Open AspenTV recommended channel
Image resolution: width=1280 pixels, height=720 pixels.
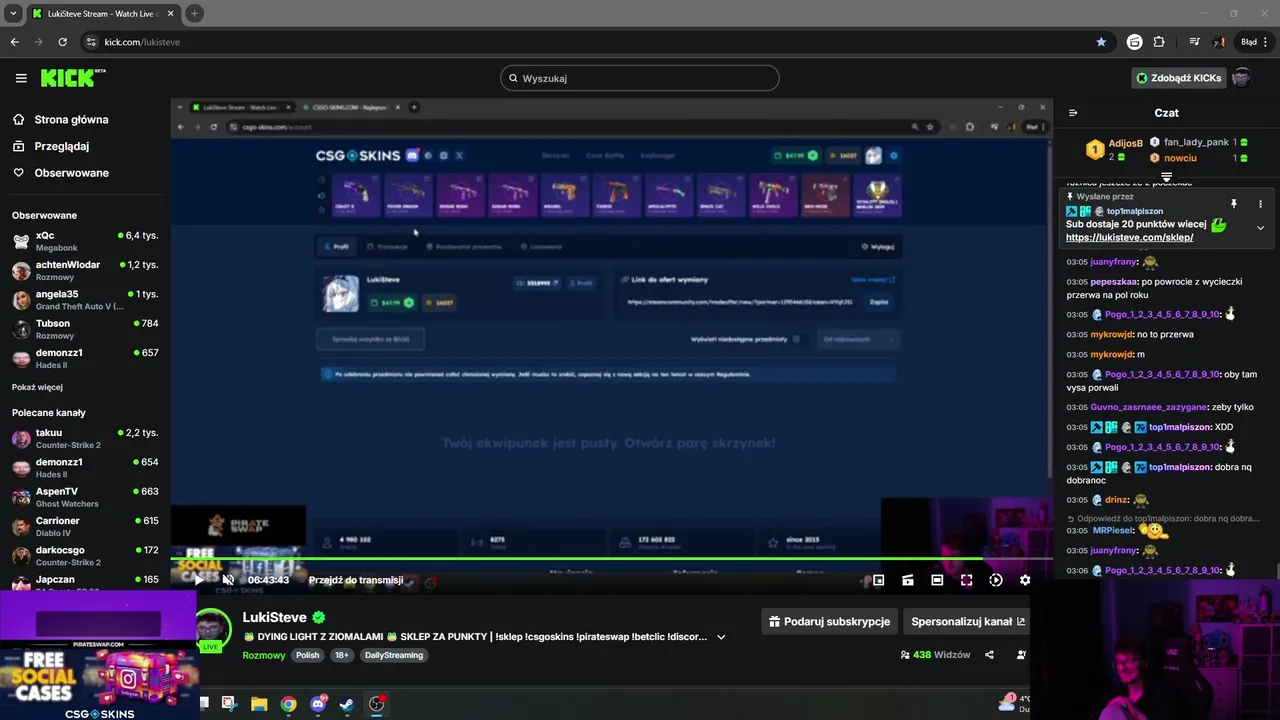click(85, 497)
